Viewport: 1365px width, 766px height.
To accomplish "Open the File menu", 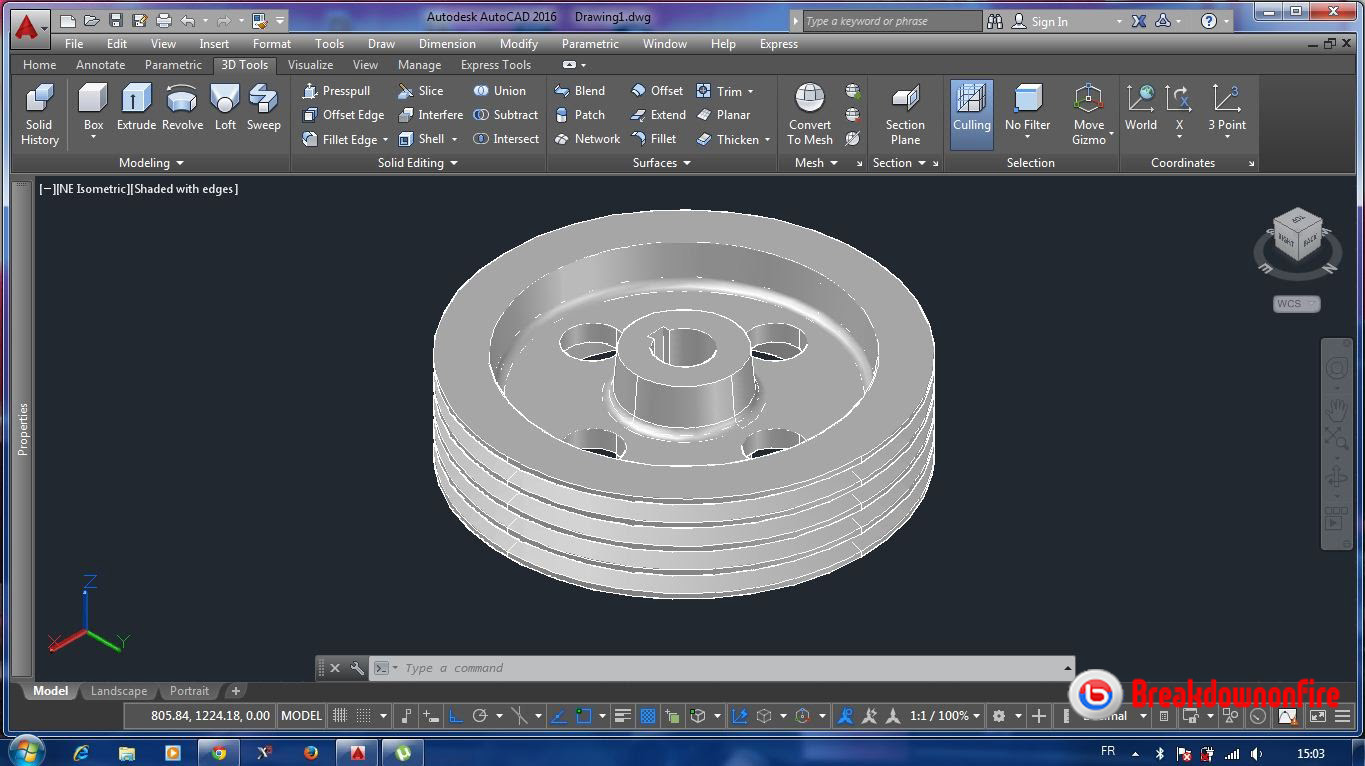I will click(x=74, y=44).
